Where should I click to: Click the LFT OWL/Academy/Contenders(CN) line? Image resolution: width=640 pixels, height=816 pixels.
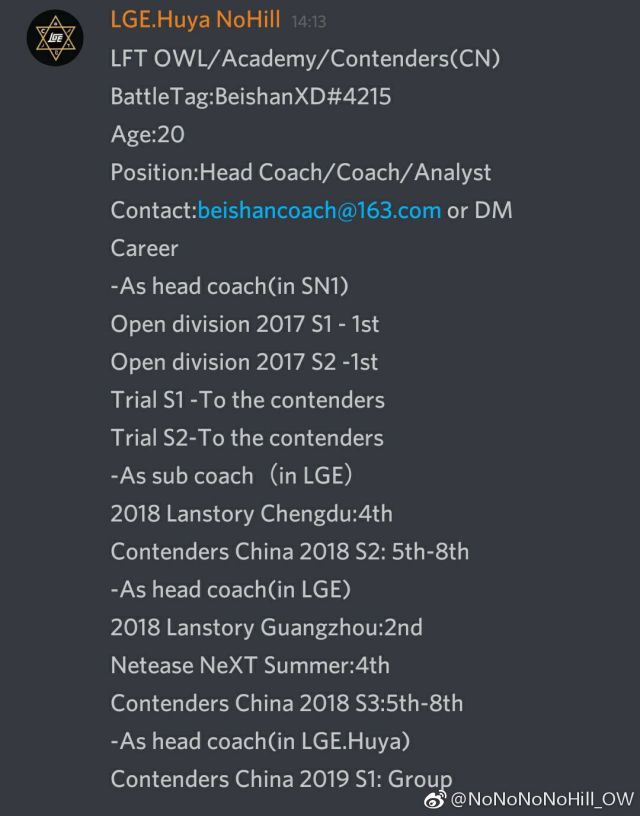tap(305, 59)
